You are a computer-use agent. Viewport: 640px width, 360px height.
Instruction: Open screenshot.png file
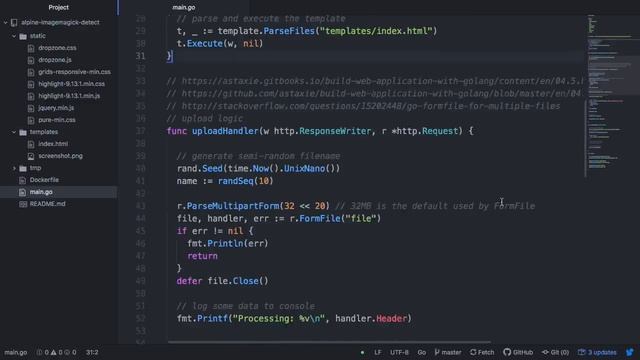point(60,156)
